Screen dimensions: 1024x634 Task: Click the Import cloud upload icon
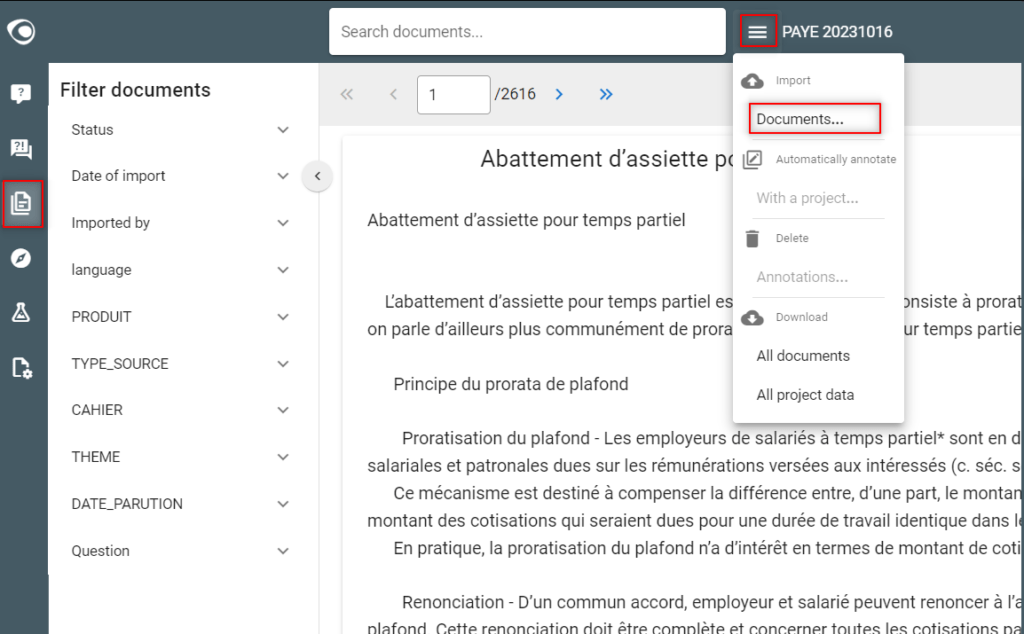tap(752, 81)
